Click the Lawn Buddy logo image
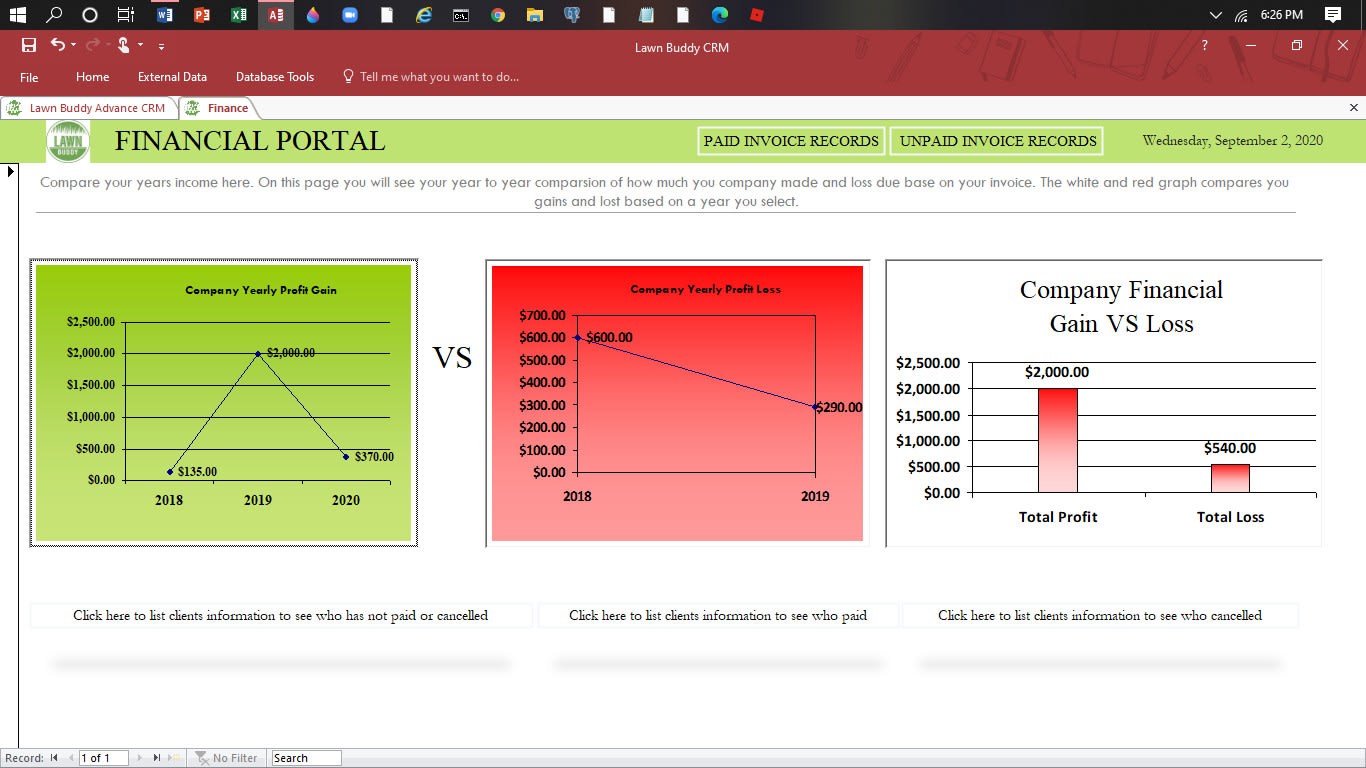This screenshot has height=768, width=1366. tap(68, 141)
